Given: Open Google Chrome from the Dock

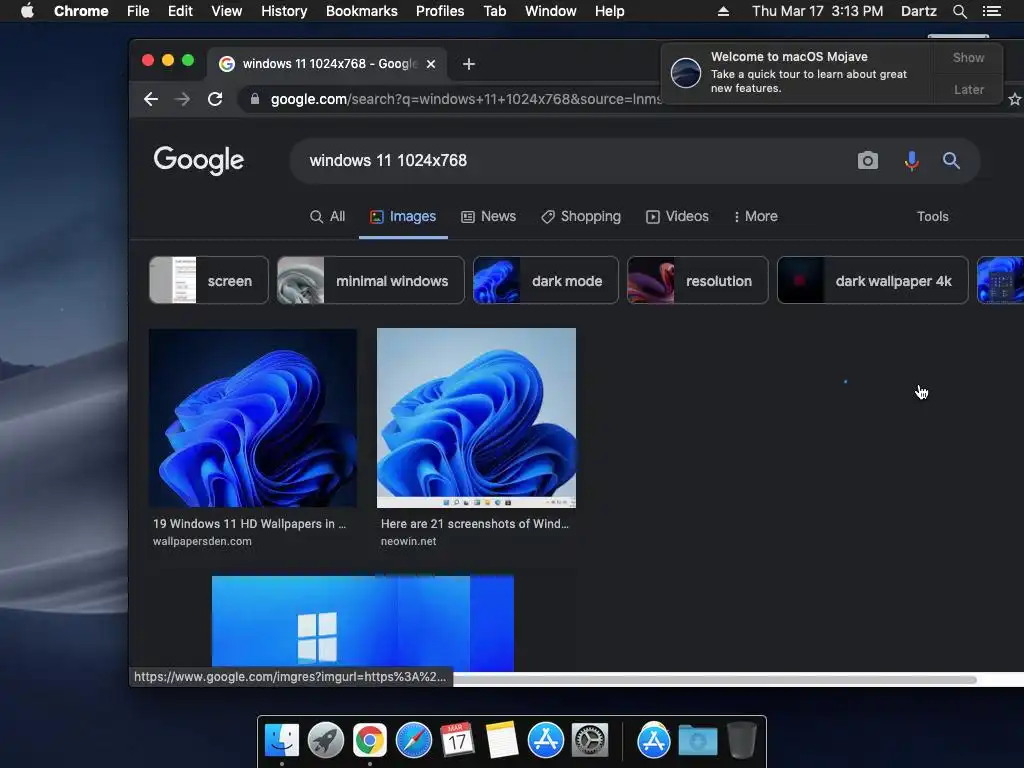Looking at the screenshot, I should pyautogui.click(x=370, y=740).
